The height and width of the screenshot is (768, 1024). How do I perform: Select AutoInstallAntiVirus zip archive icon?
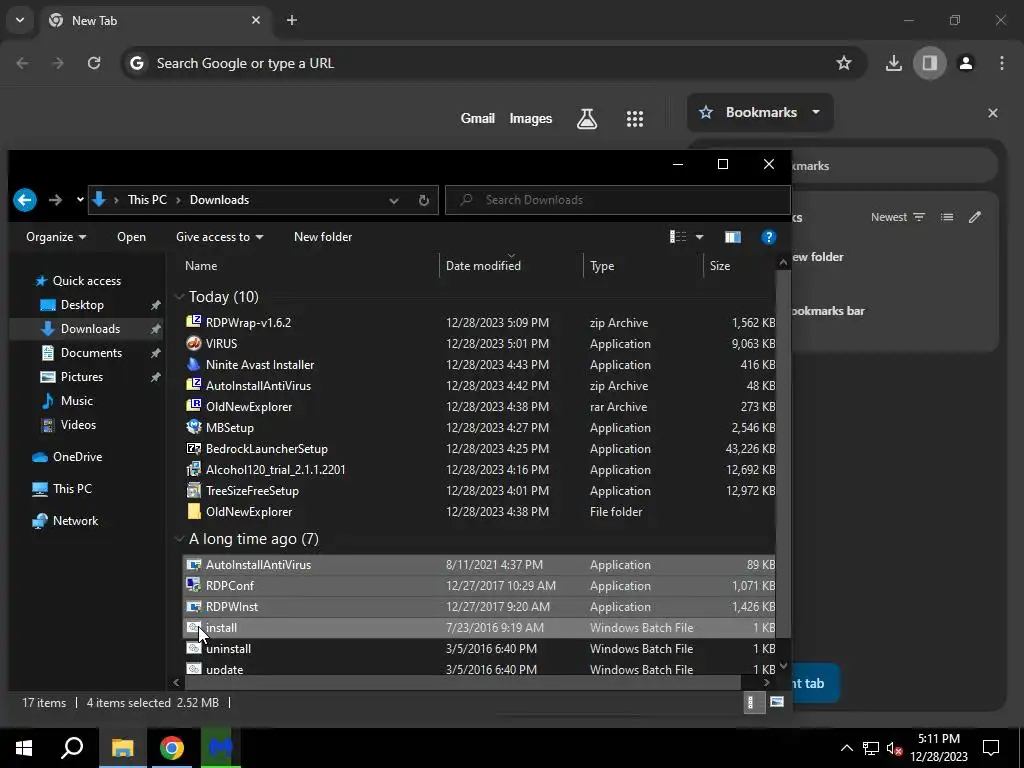(193, 385)
